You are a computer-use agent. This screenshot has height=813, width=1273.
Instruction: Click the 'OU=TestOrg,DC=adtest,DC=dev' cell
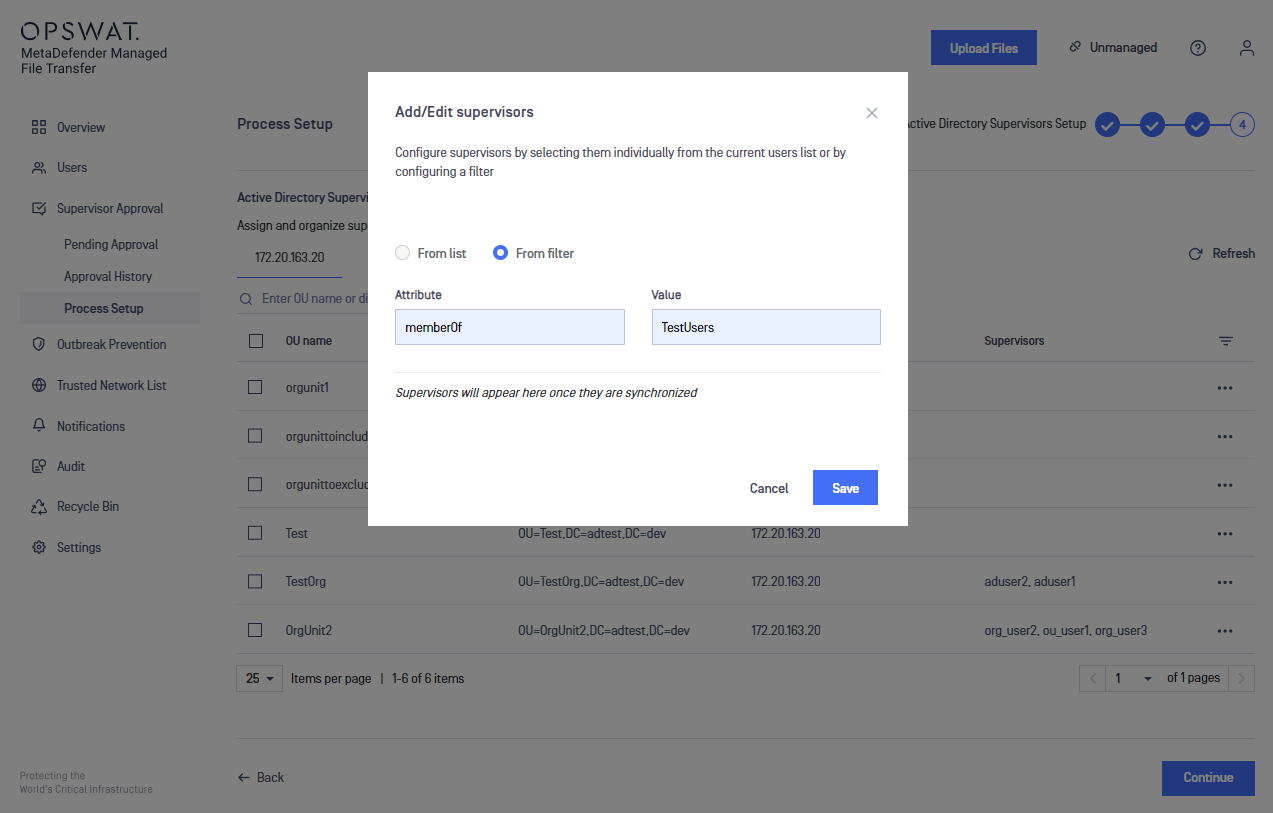(x=601, y=581)
